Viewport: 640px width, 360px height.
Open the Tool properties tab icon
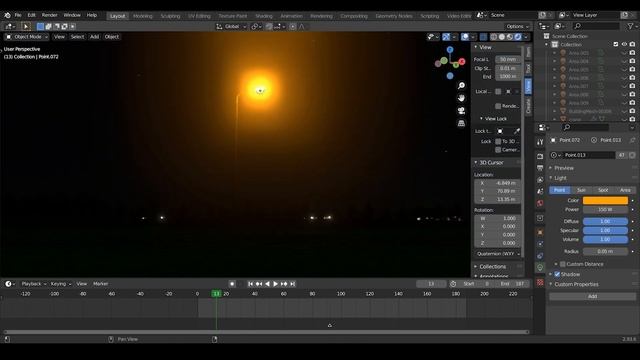pyautogui.click(x=540, y=142)
